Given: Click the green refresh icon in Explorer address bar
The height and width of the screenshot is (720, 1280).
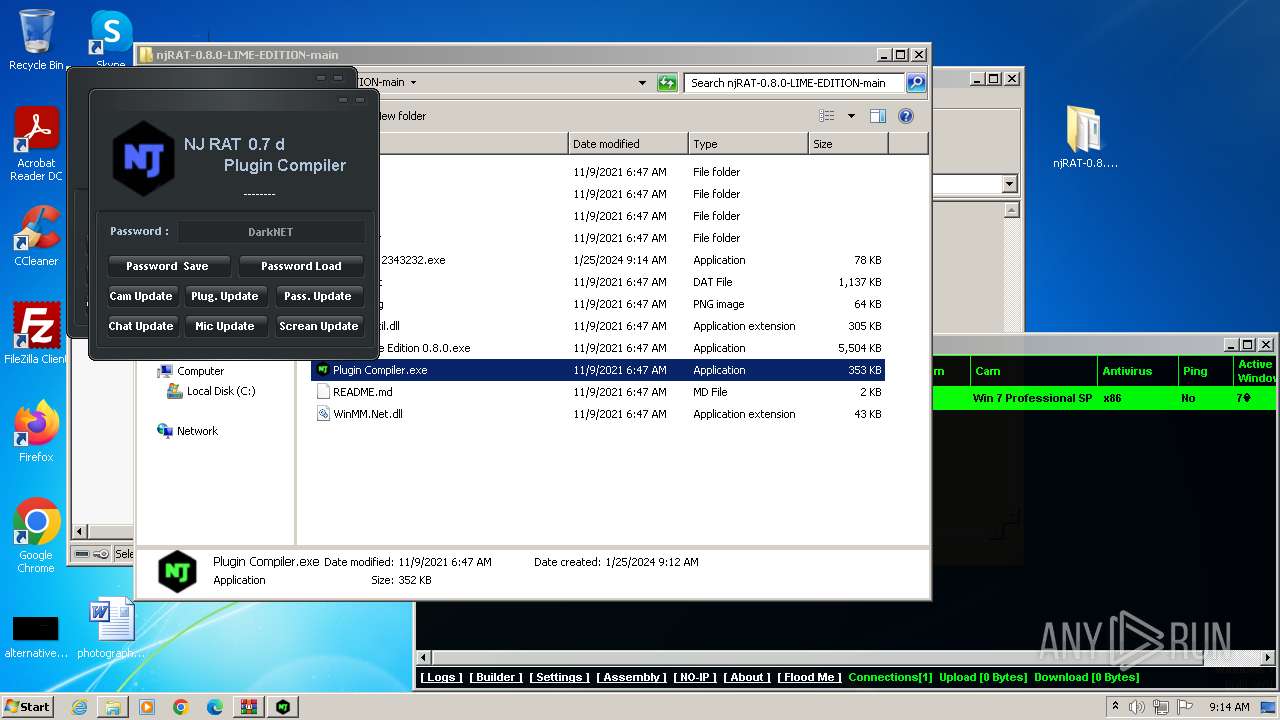Looking at the screenshot, I should click(667, 83).
